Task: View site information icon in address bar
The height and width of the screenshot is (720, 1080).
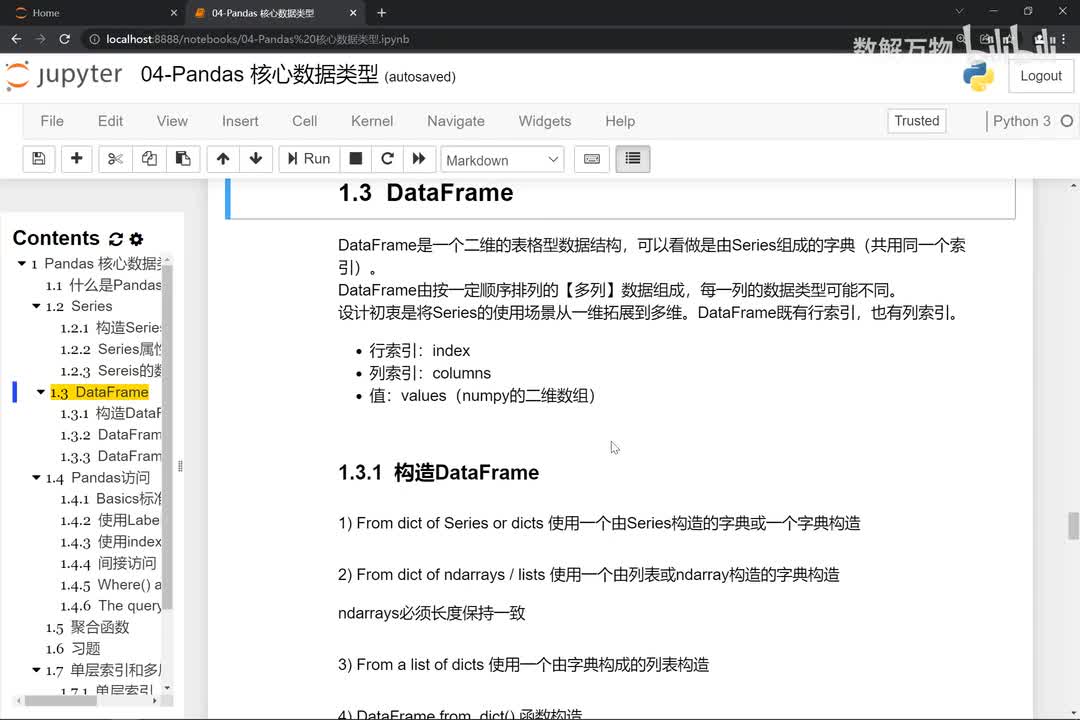Action: point(94,39)
